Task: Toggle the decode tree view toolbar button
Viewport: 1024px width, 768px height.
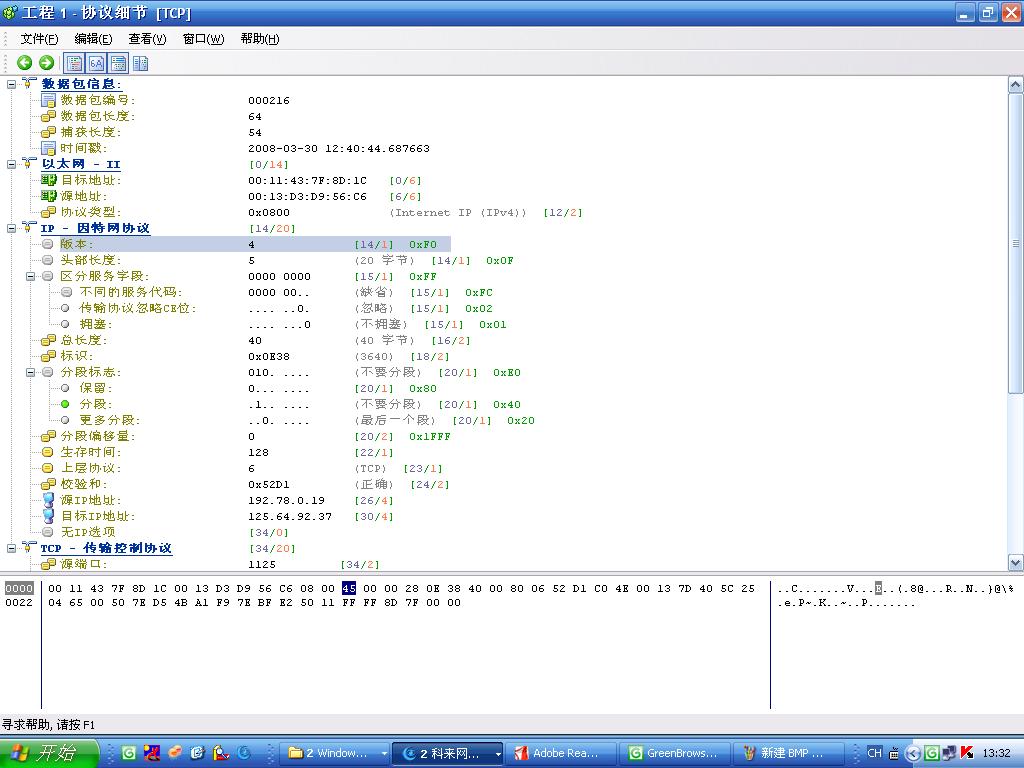Action: pyautogui.click(x=74, y=62)
